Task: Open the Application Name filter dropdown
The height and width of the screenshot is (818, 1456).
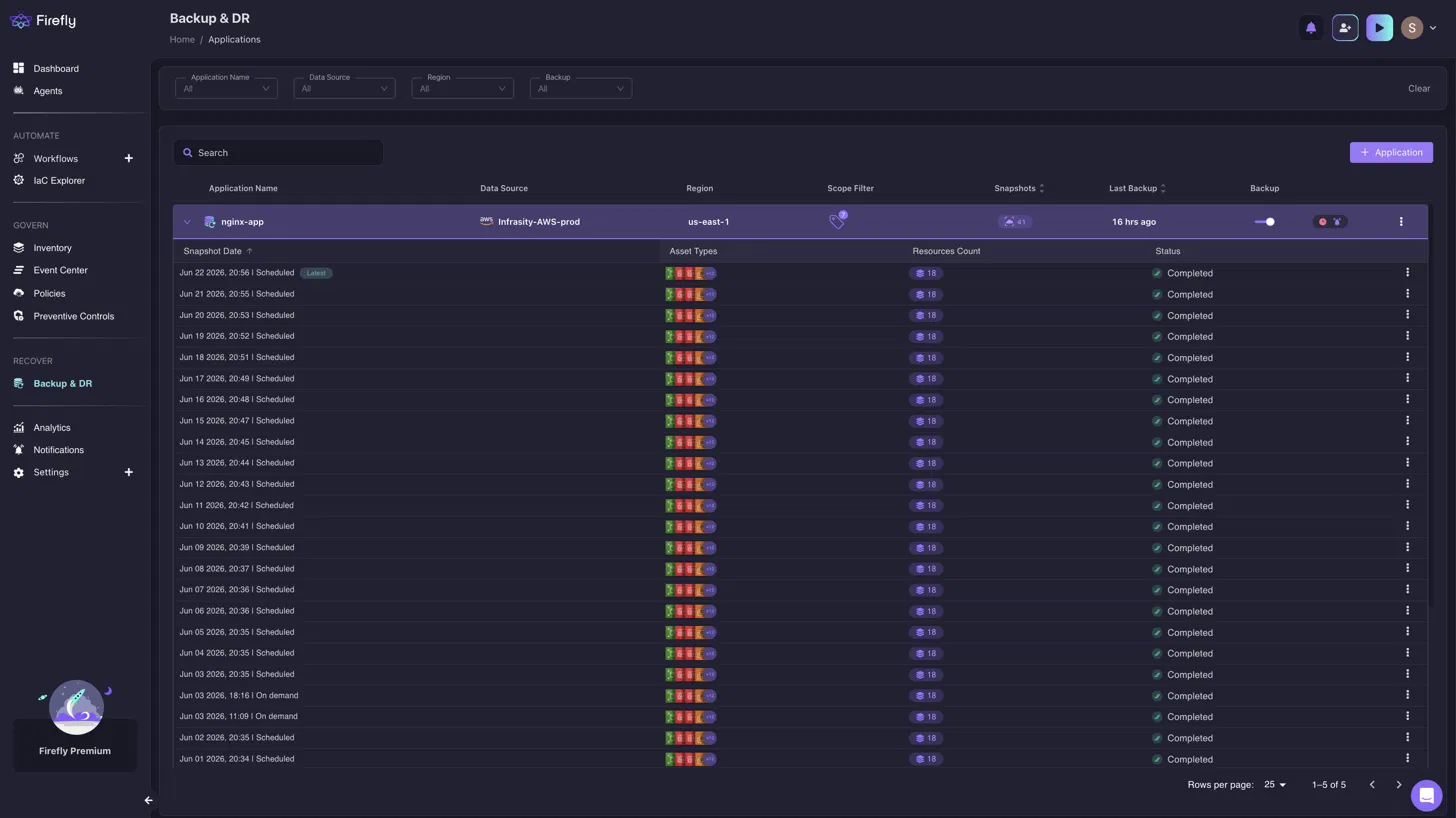Action: tap(226, 88)
